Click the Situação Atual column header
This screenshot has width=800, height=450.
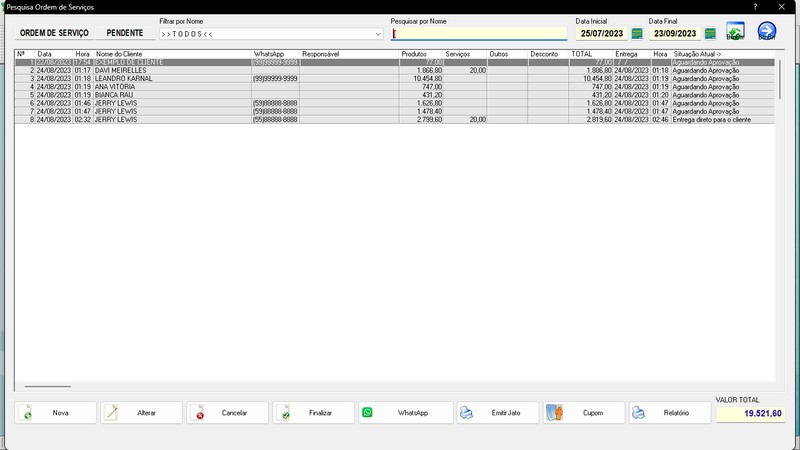click(x=722, y=54)
